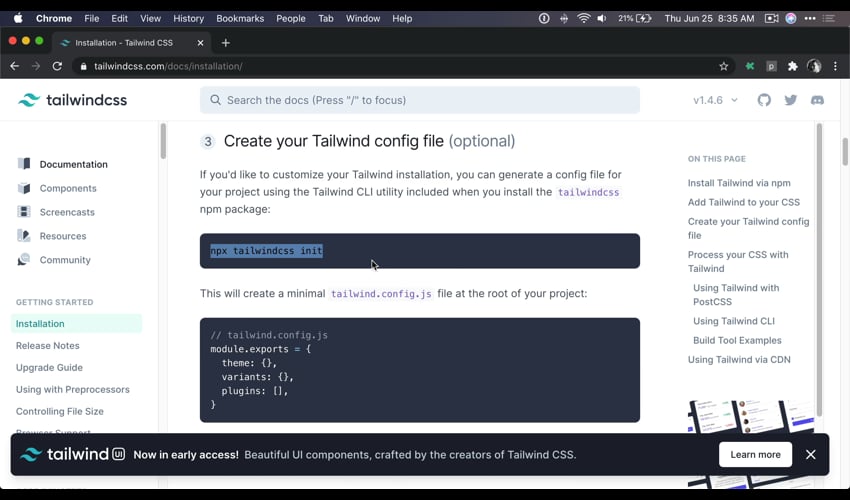Click the Documentation book icon
850x500 pixels.
[24, 164]
